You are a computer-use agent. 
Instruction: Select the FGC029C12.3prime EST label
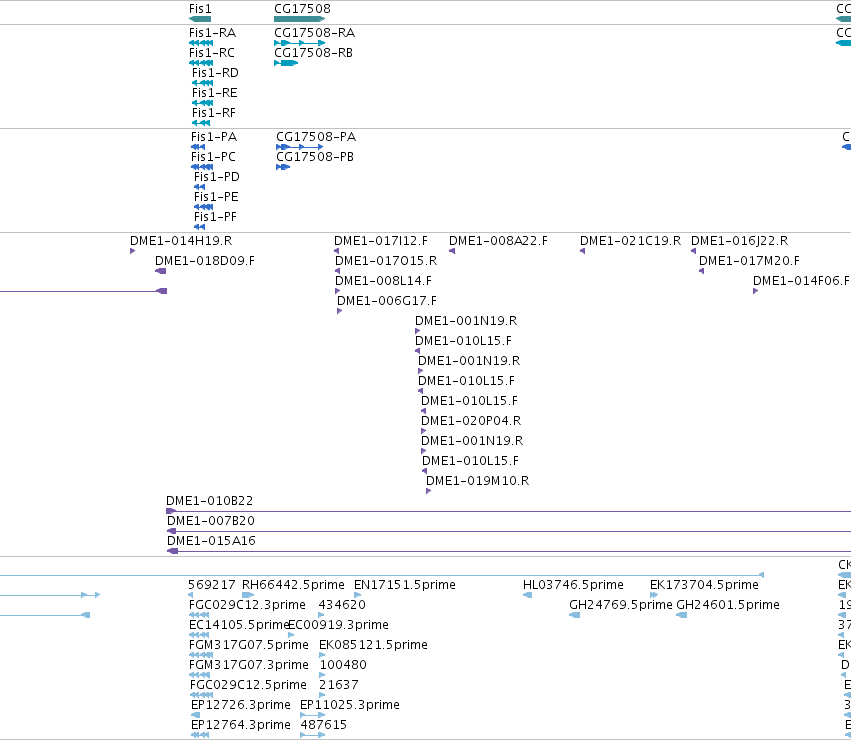(247, 605)
